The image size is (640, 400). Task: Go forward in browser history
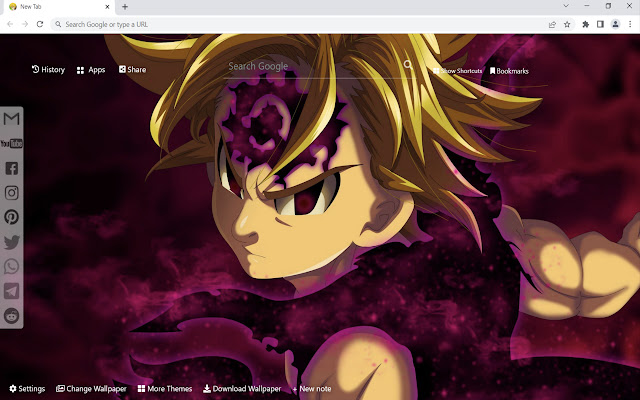25,24
